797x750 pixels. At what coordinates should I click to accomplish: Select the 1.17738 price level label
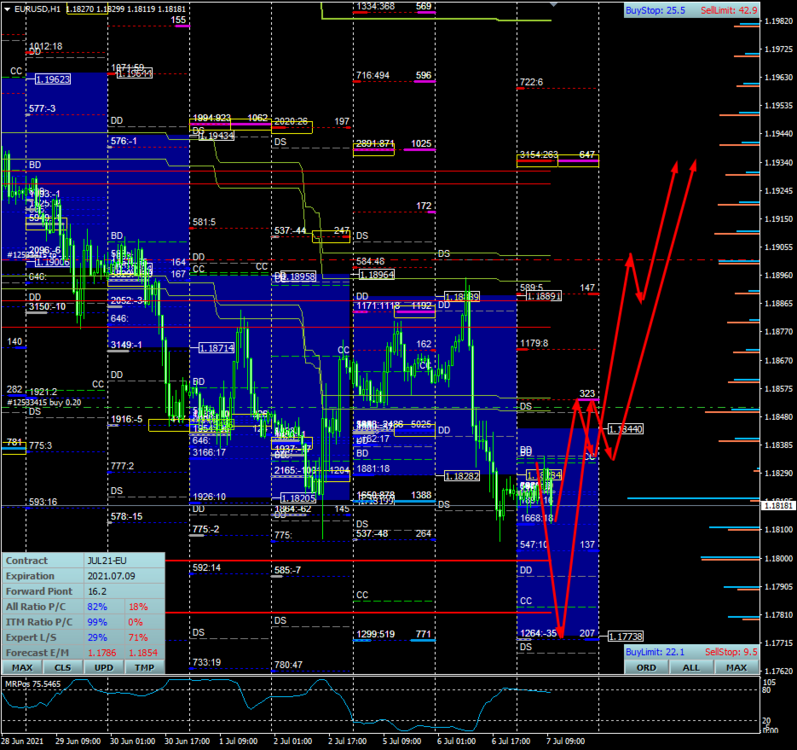626,636
